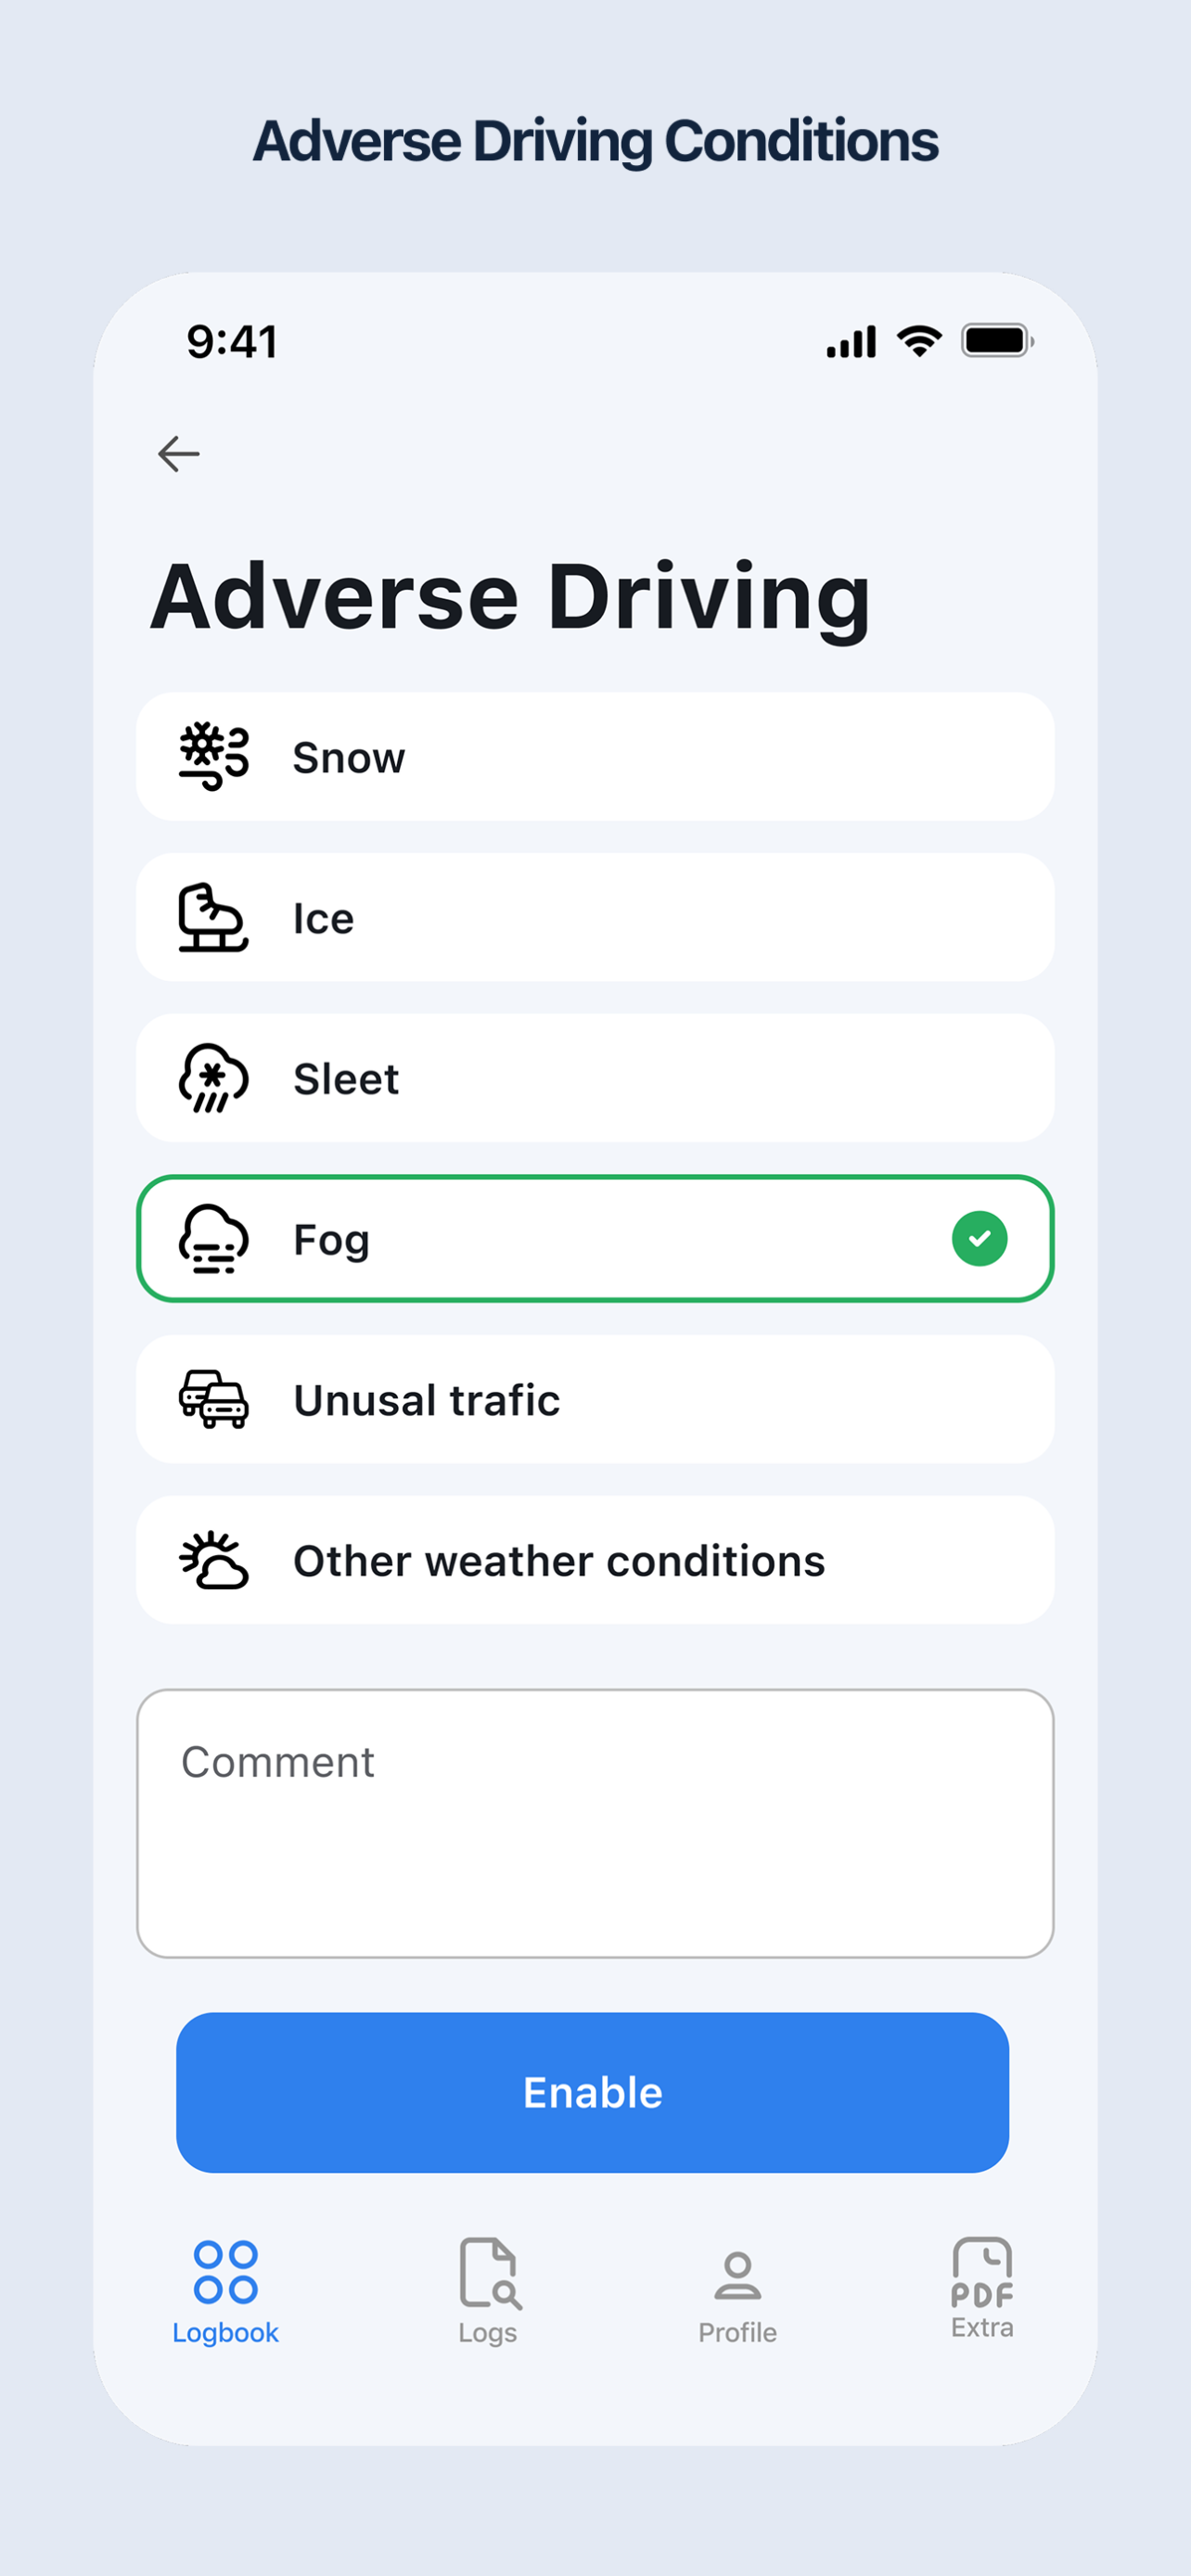Image resolution: width=1191 pixels, height=2576 pixels.
Task: Go to the Profile tab
Action: point(737,2298)
